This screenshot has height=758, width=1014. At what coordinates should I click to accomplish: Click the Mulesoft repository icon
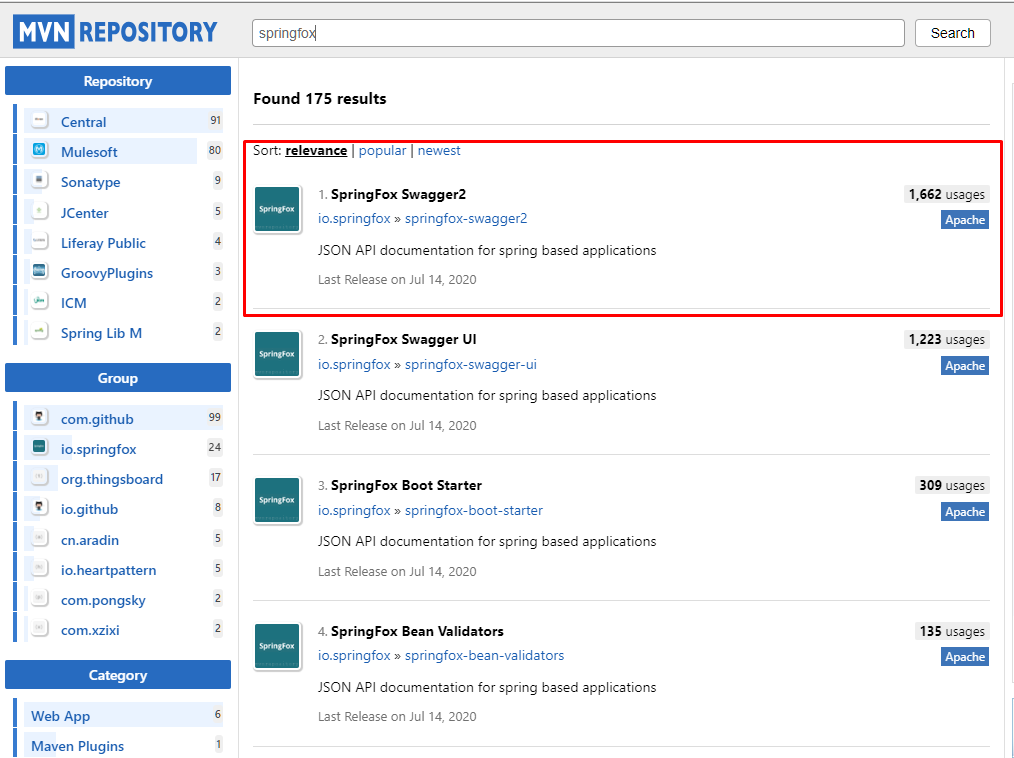[39, 150]
